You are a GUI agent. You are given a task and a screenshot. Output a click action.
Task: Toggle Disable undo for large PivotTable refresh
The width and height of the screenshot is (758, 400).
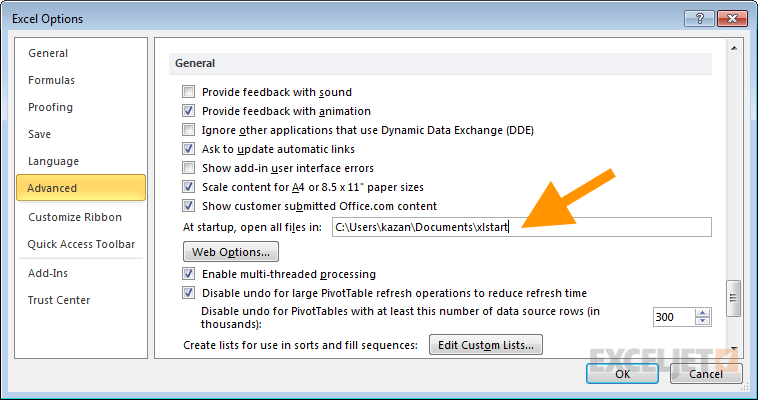(x=189, y=293)
